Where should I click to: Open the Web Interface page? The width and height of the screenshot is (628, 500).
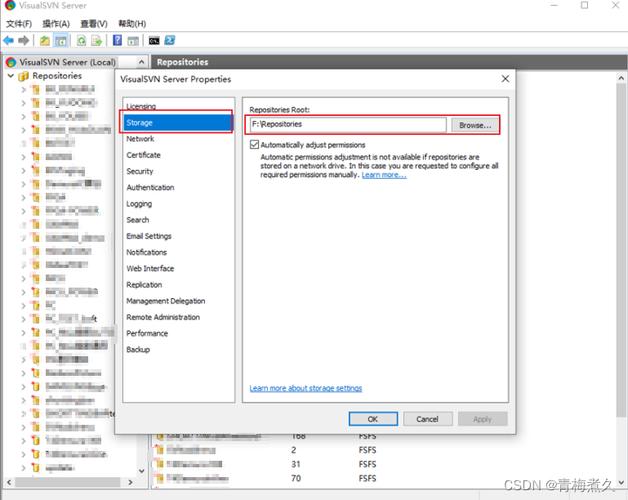150,268
